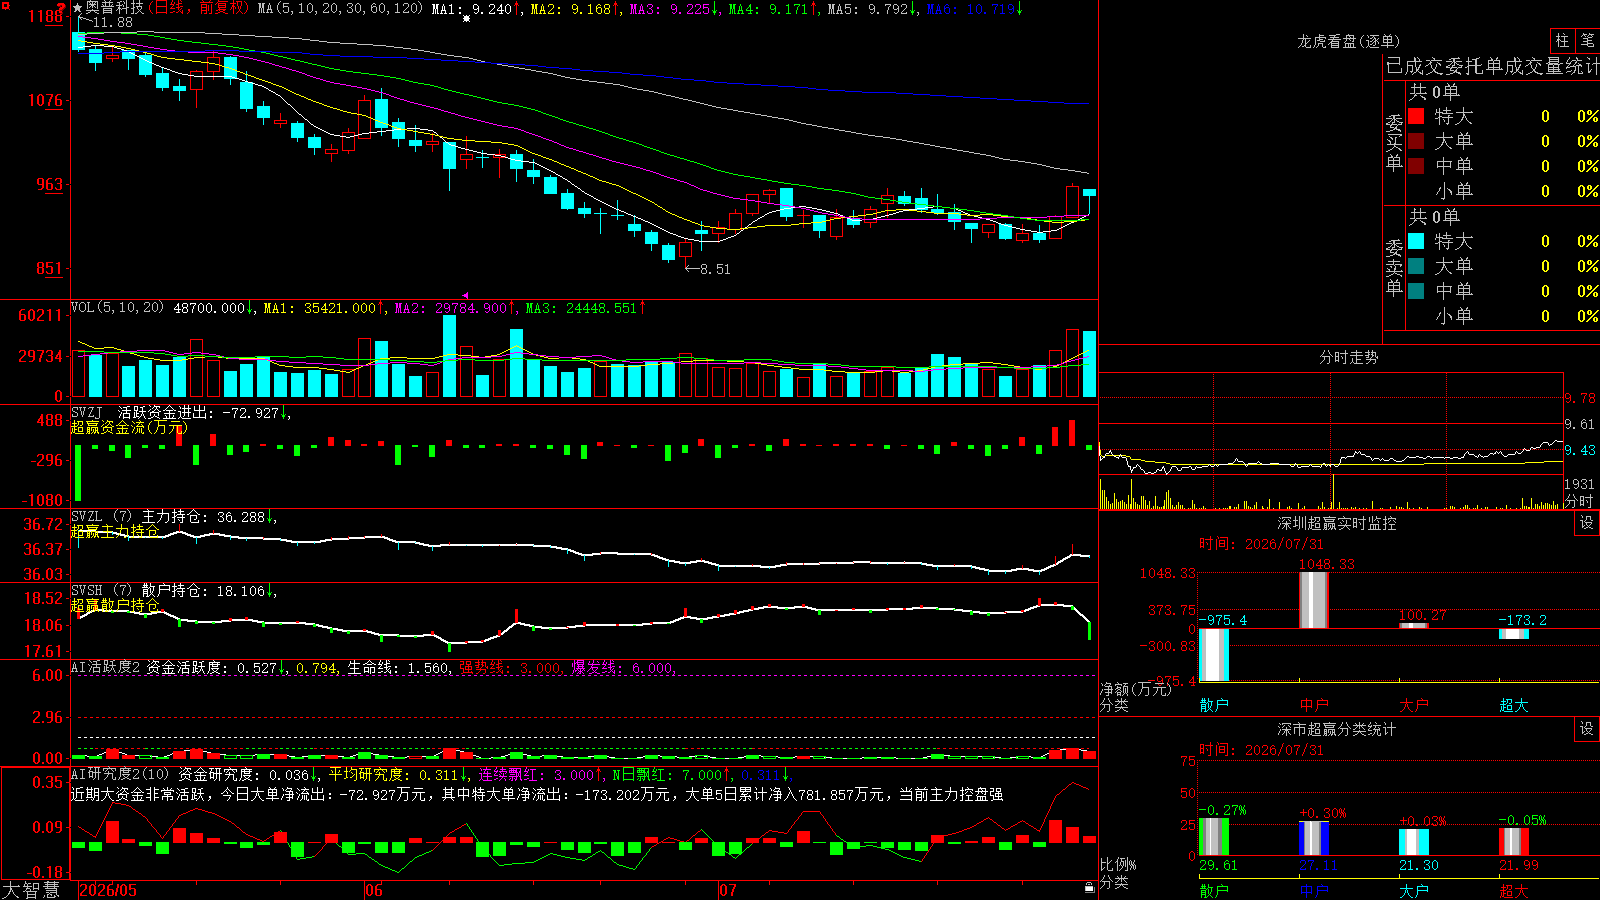Click the 07 month marker on the timeline
Image resolution: width=1600 pixels, height=900 pixels.
(728, 890)
